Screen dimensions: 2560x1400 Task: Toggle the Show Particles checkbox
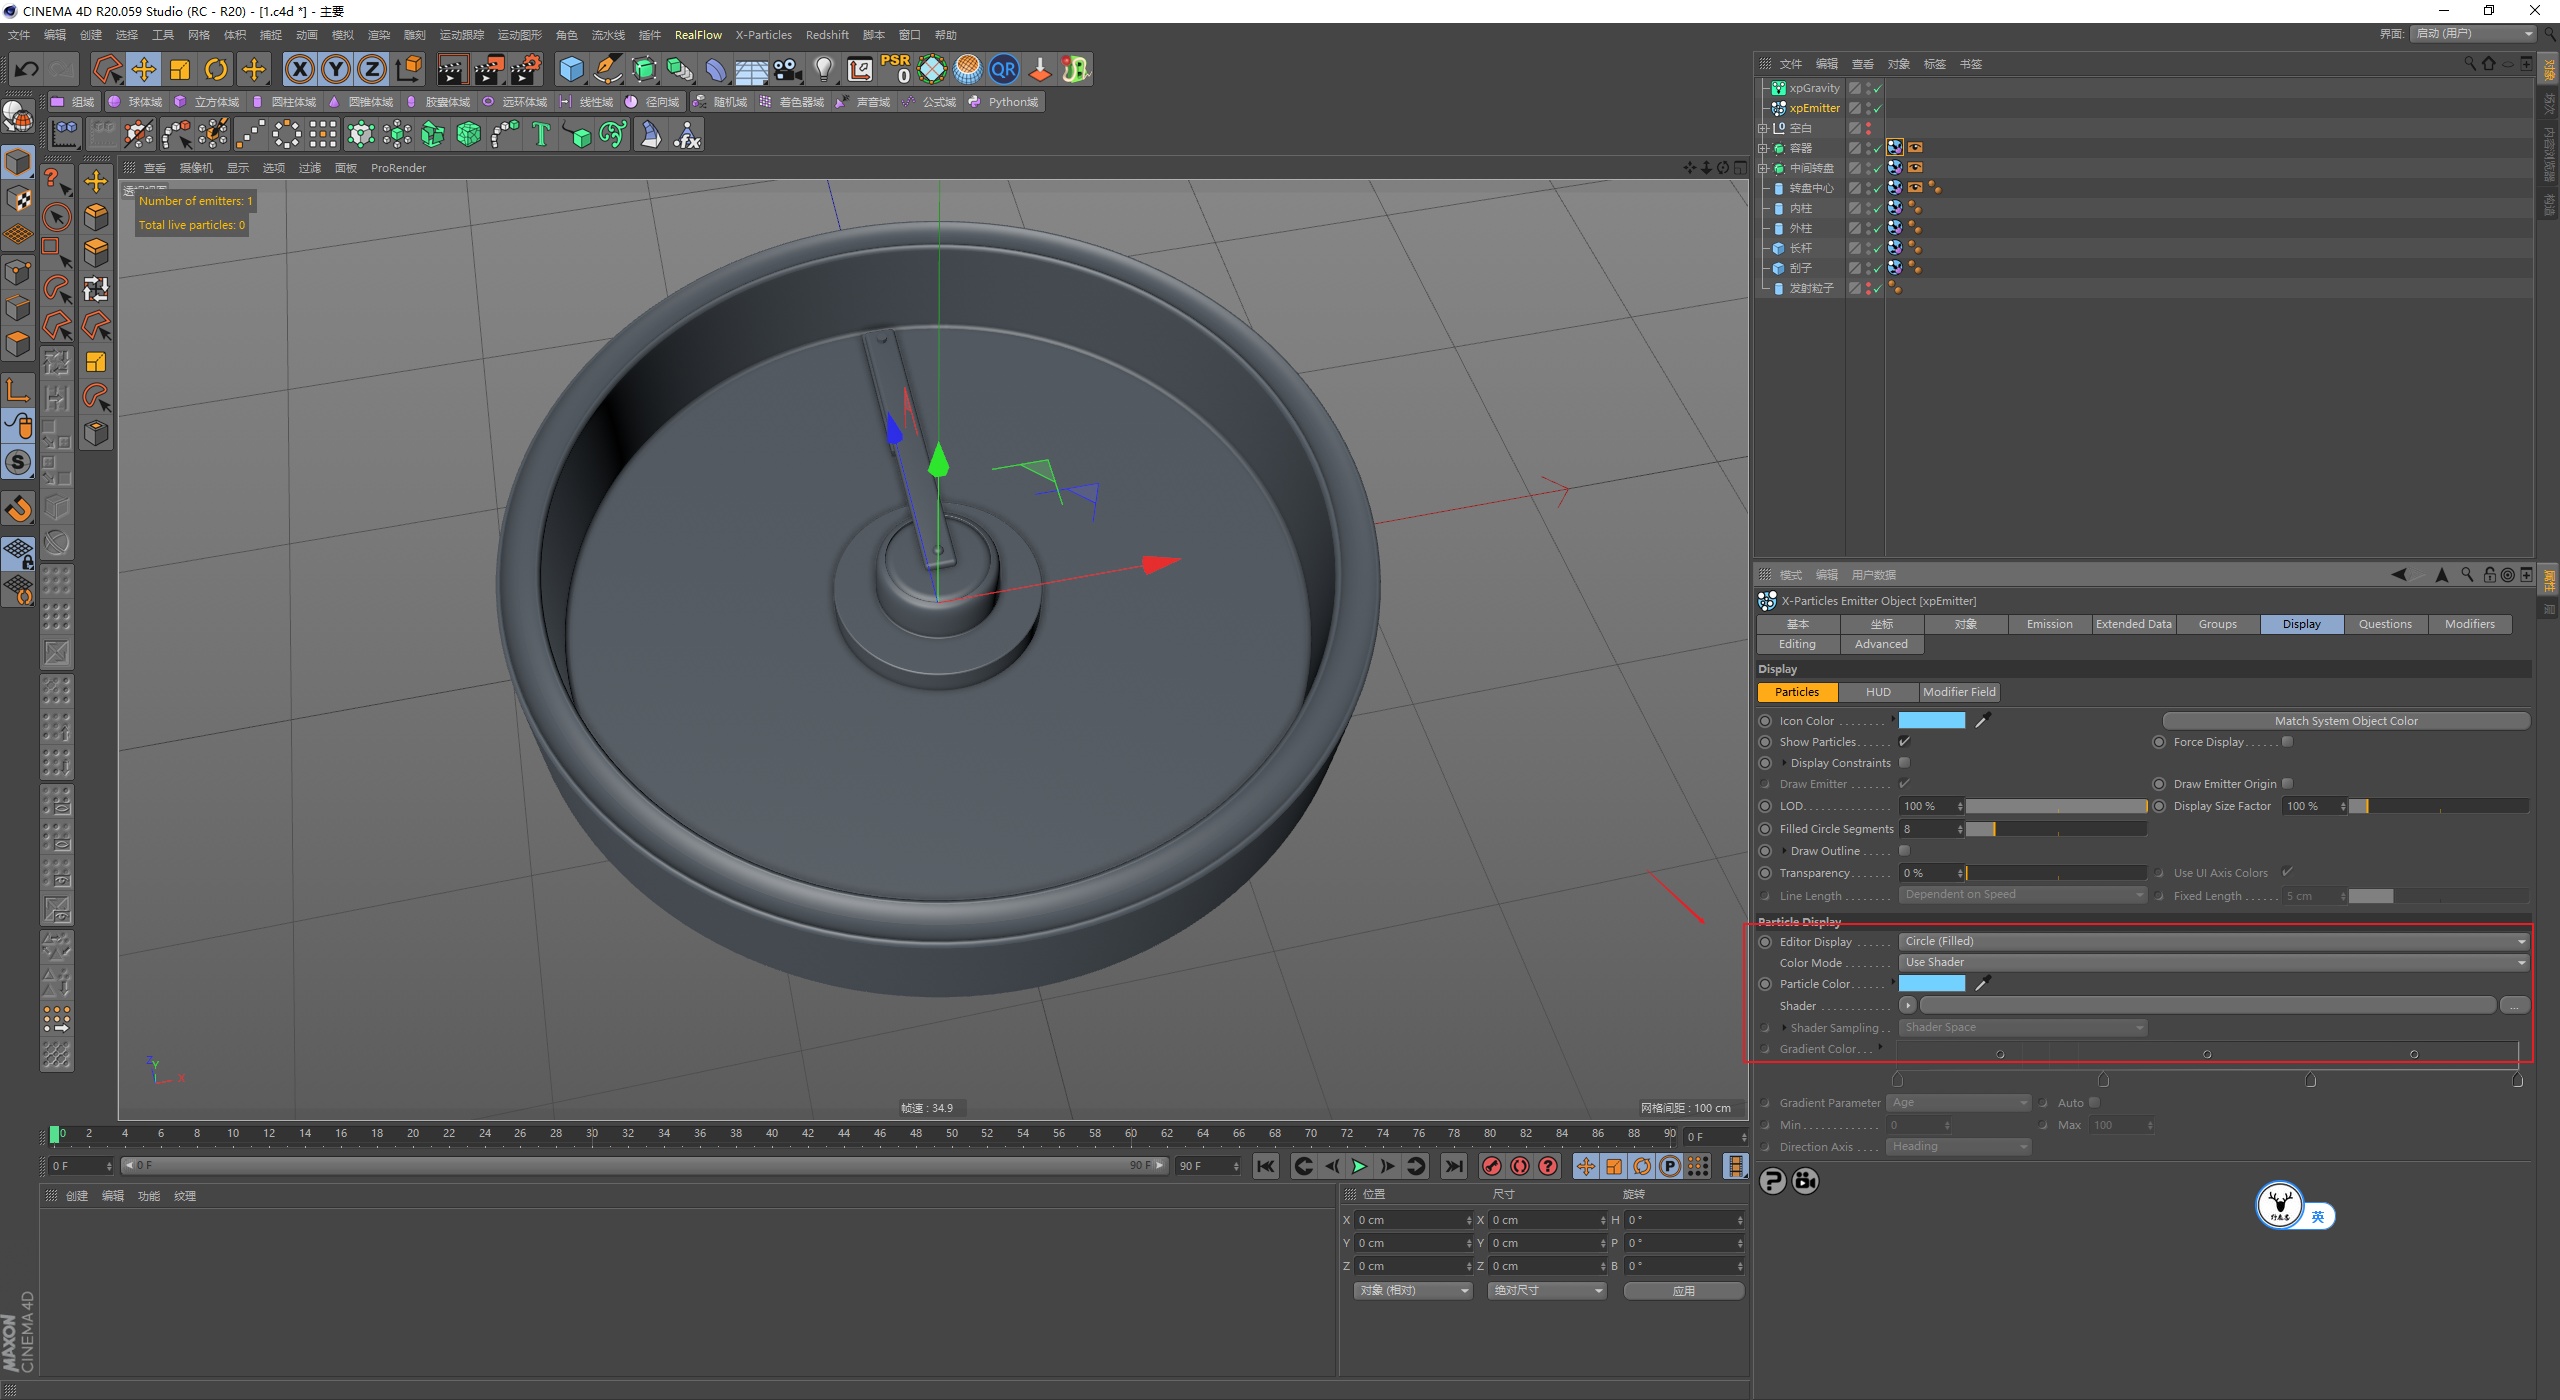(1904, 742)
